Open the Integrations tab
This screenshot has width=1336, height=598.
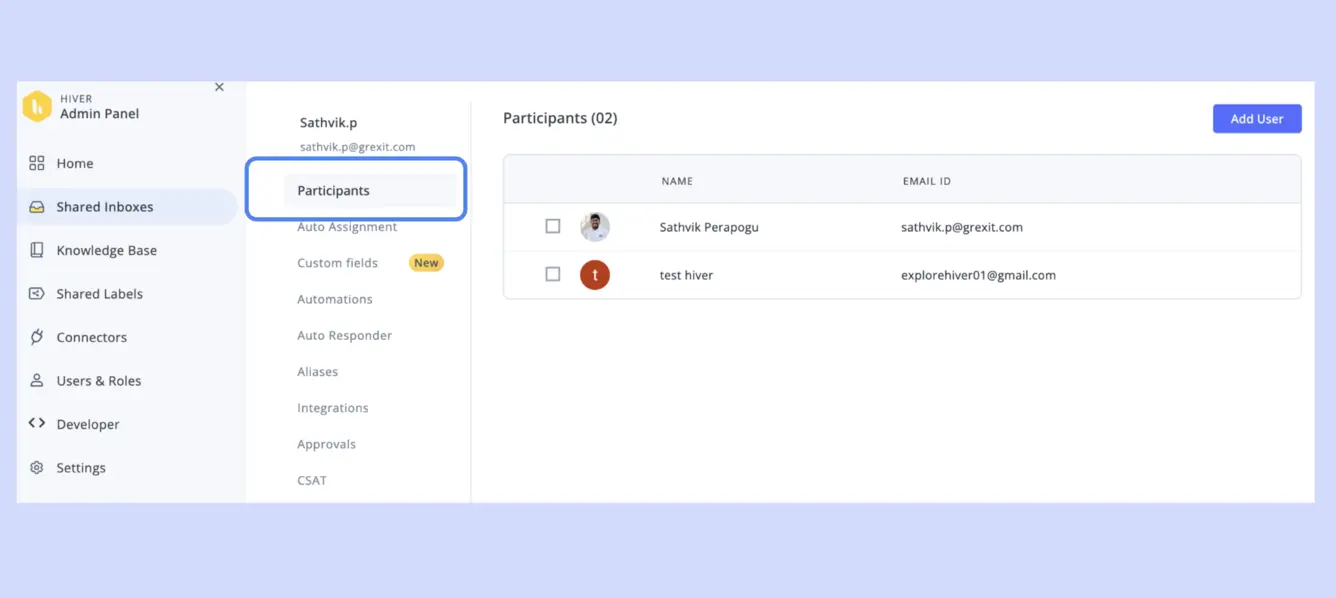pyautogui.click(x=333, y=408)
